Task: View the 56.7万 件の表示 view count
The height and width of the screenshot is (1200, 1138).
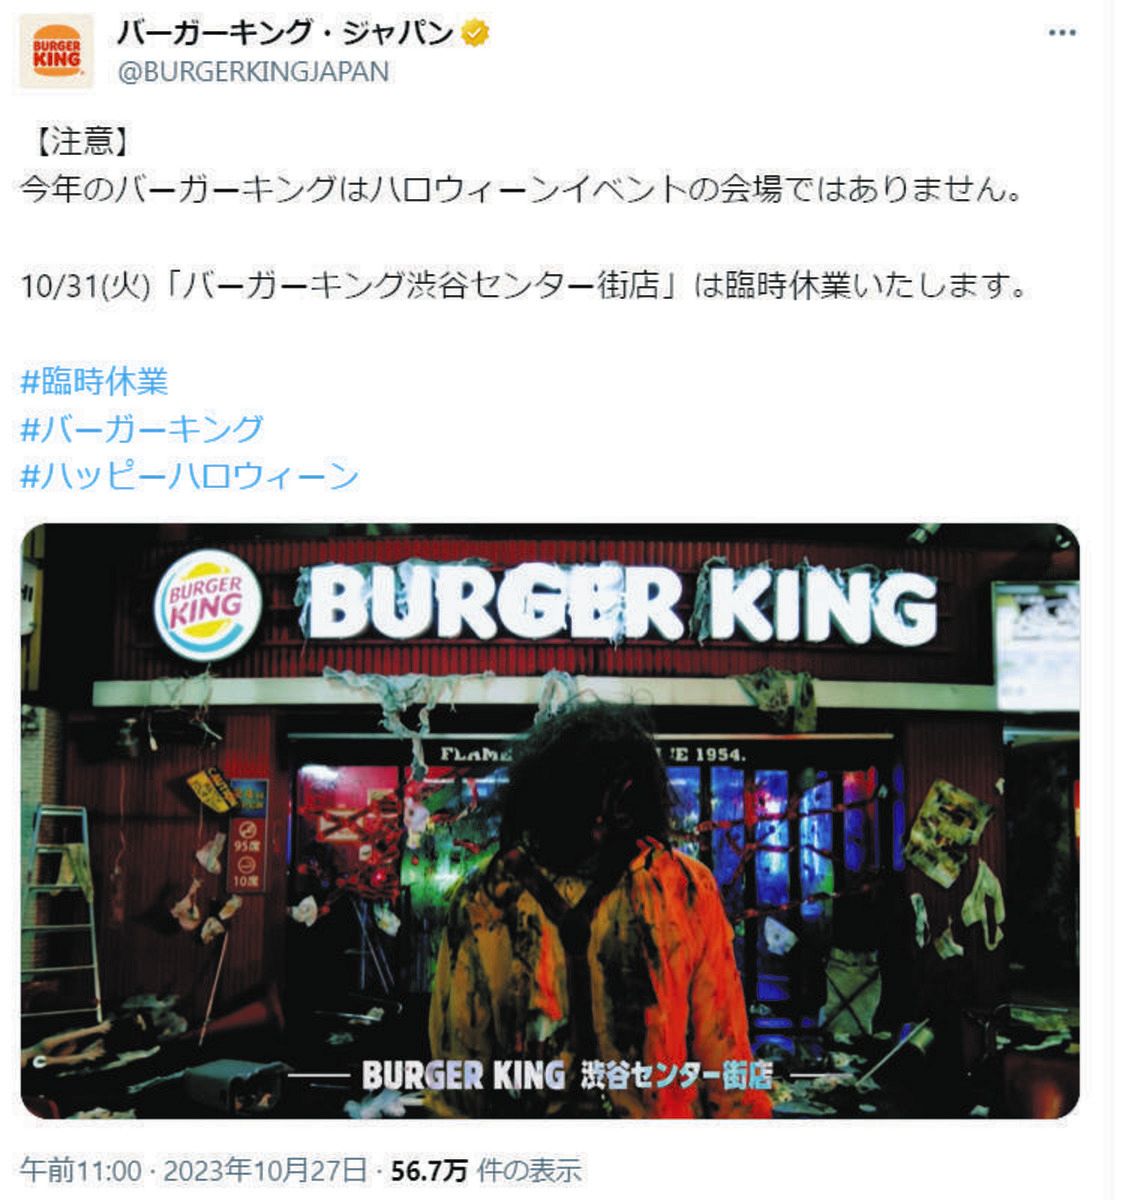Action: point(486,1169)
